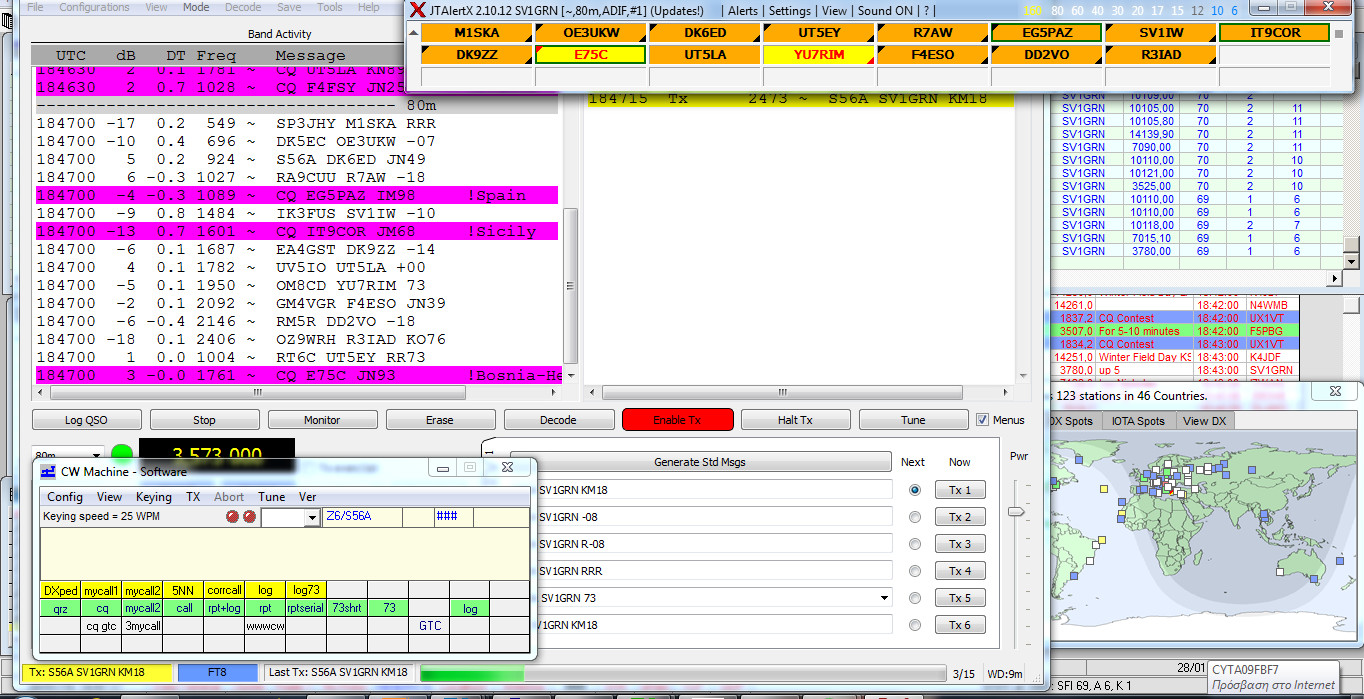Click the second red keying icon in CW Machine

click(x=249, y=517)
